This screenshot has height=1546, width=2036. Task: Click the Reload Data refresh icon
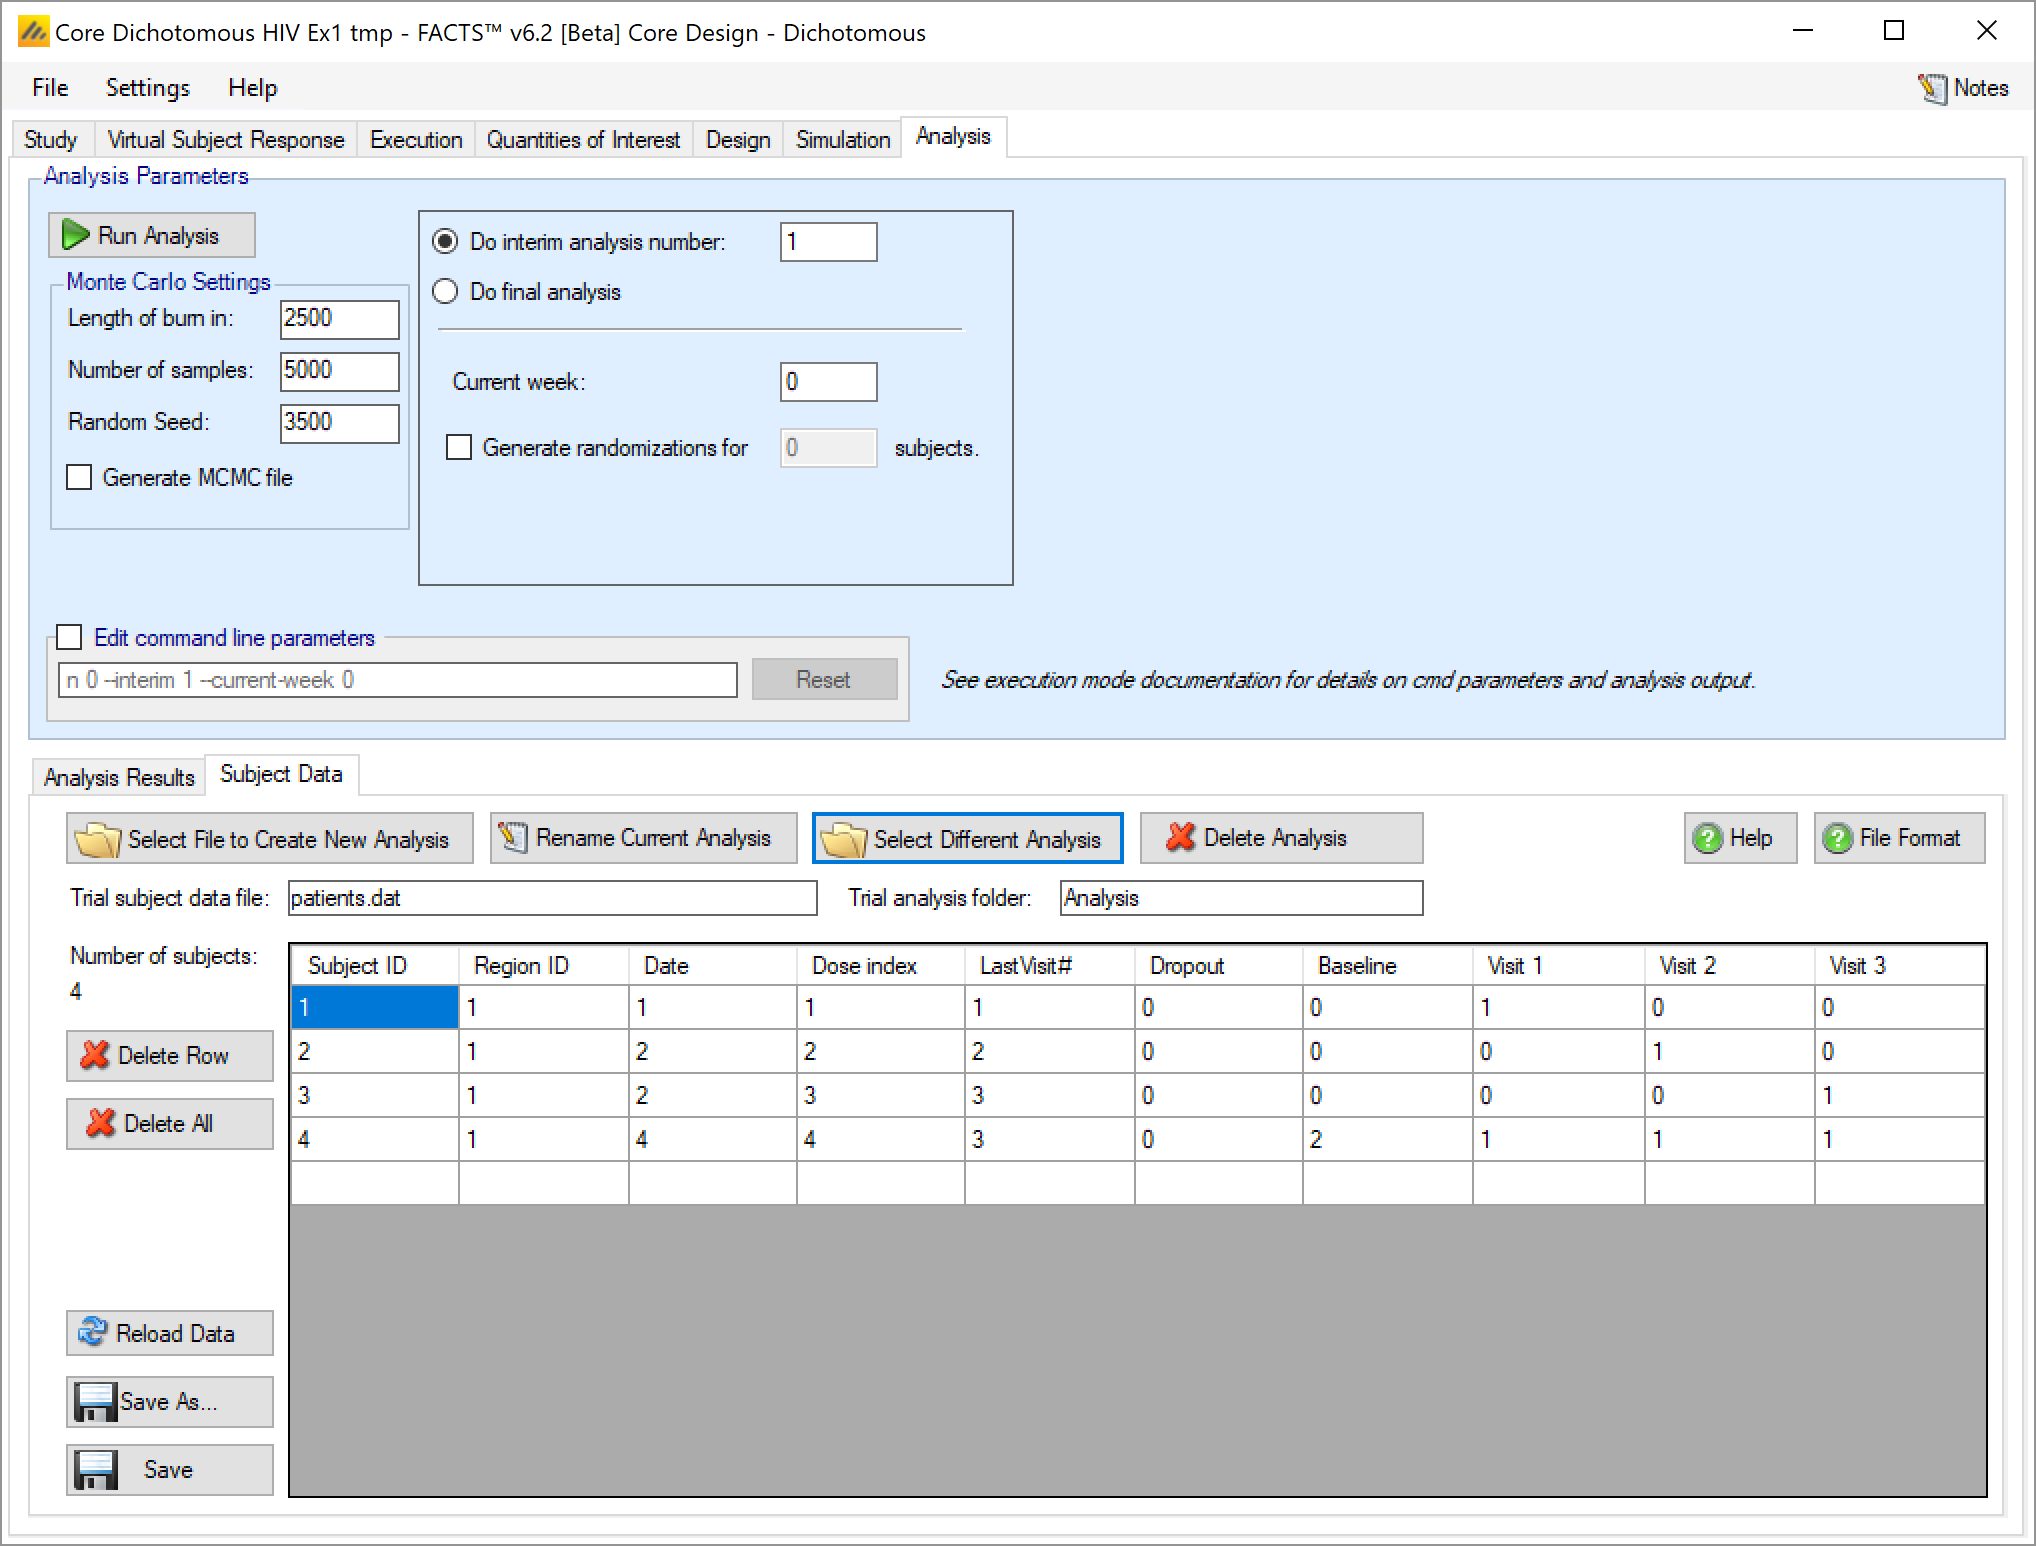coord(93,1332)
